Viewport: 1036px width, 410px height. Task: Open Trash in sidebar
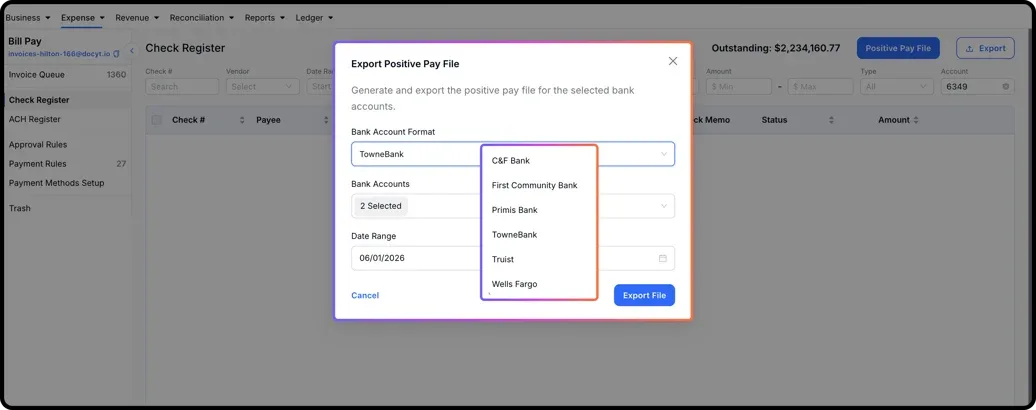[20, 208]
